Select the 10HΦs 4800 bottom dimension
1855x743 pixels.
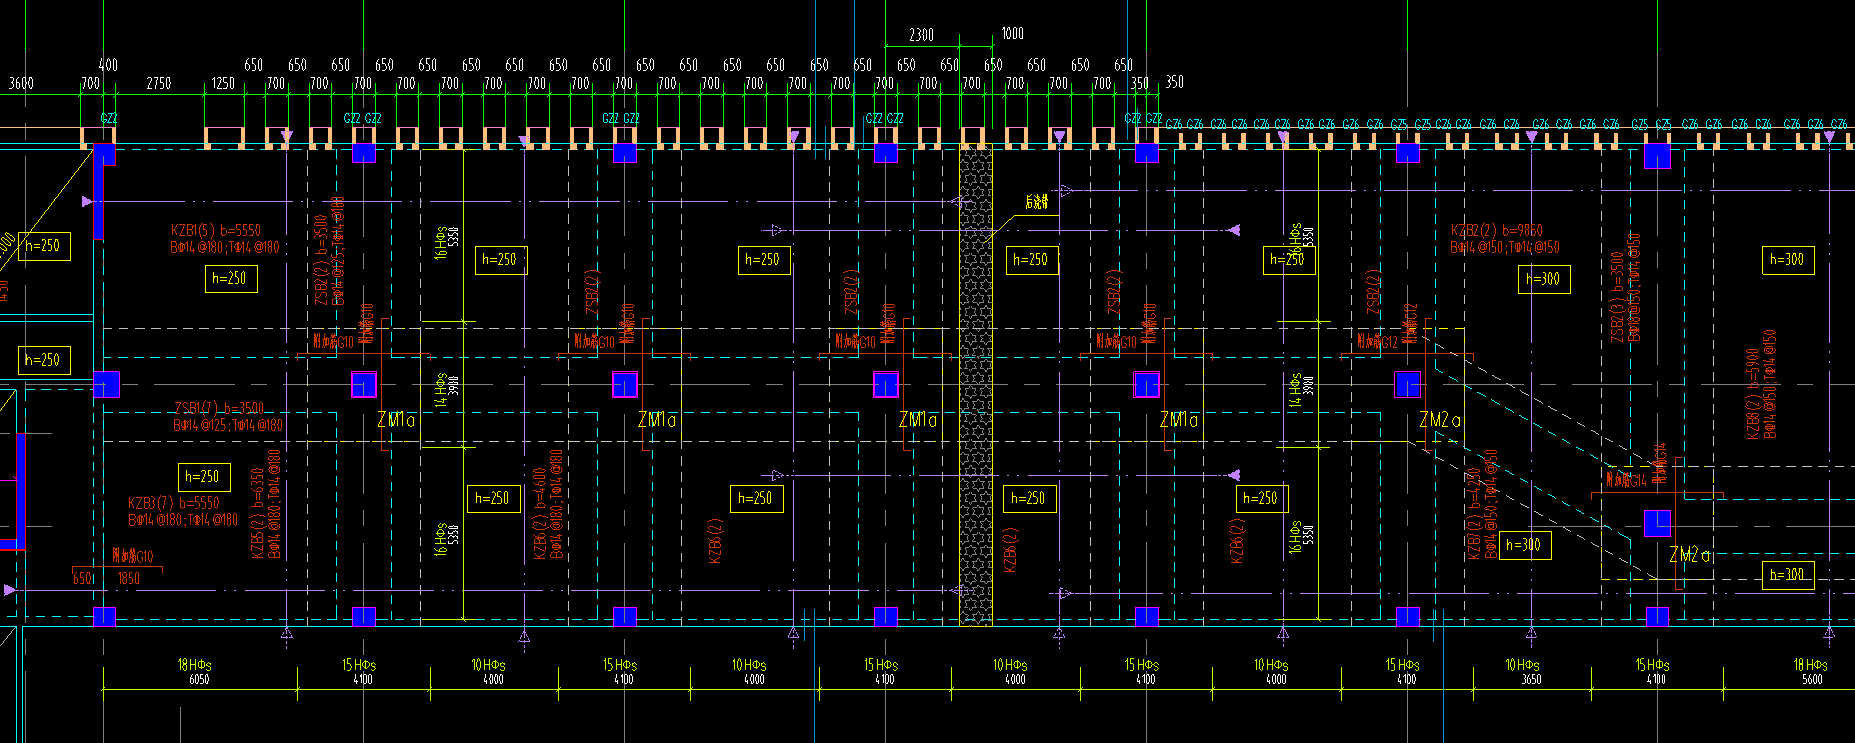489,671
